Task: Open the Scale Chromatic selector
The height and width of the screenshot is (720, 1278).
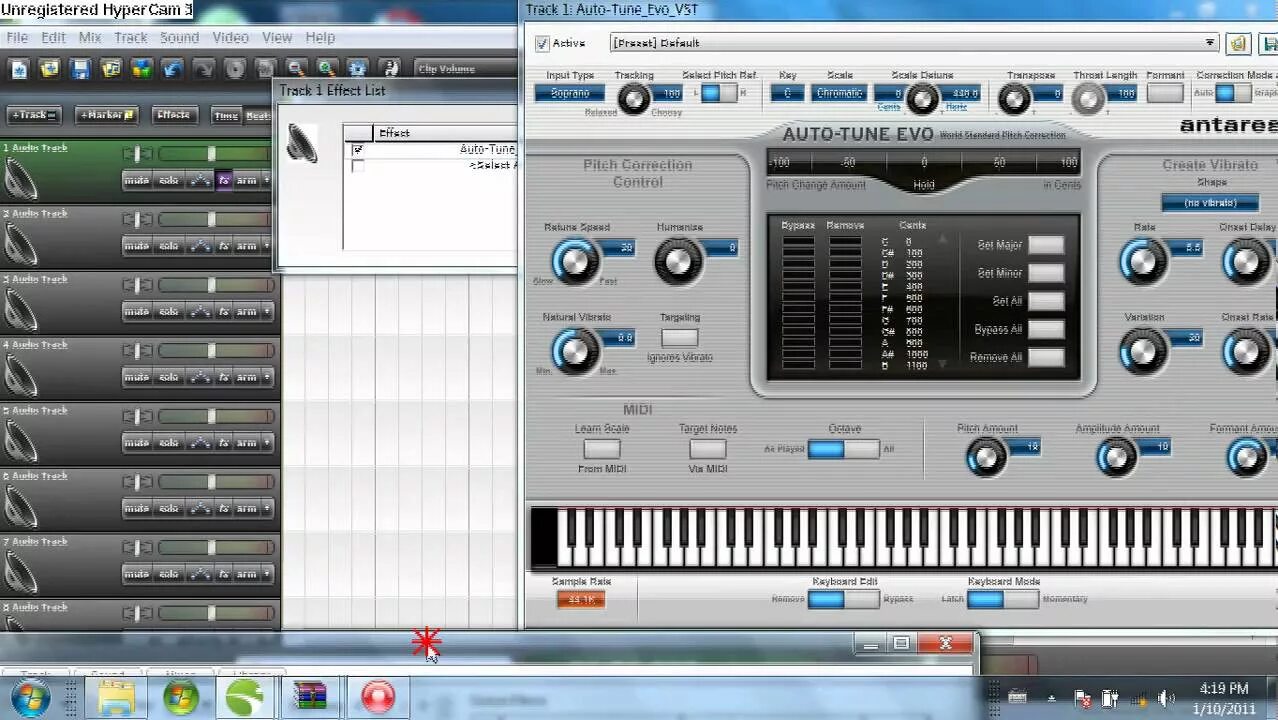Action: point(839,93)
